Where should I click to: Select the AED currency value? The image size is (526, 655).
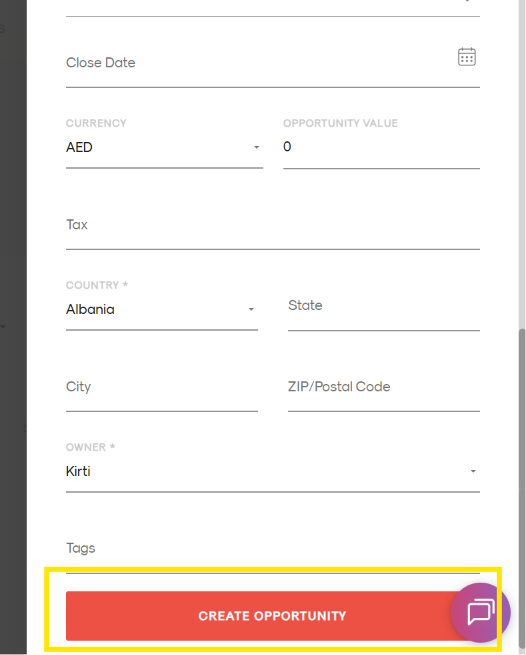[79, 147]
